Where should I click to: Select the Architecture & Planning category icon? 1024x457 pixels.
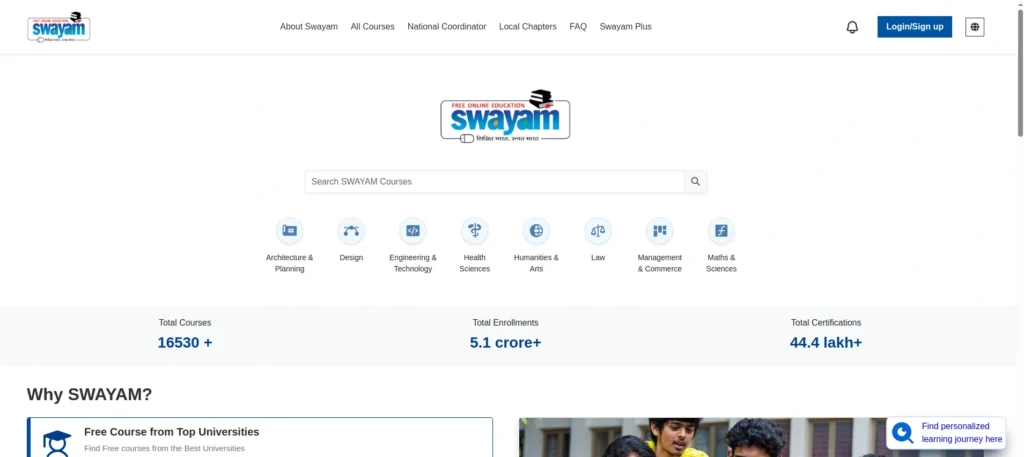pyautogui.click(x=289, y=230)
